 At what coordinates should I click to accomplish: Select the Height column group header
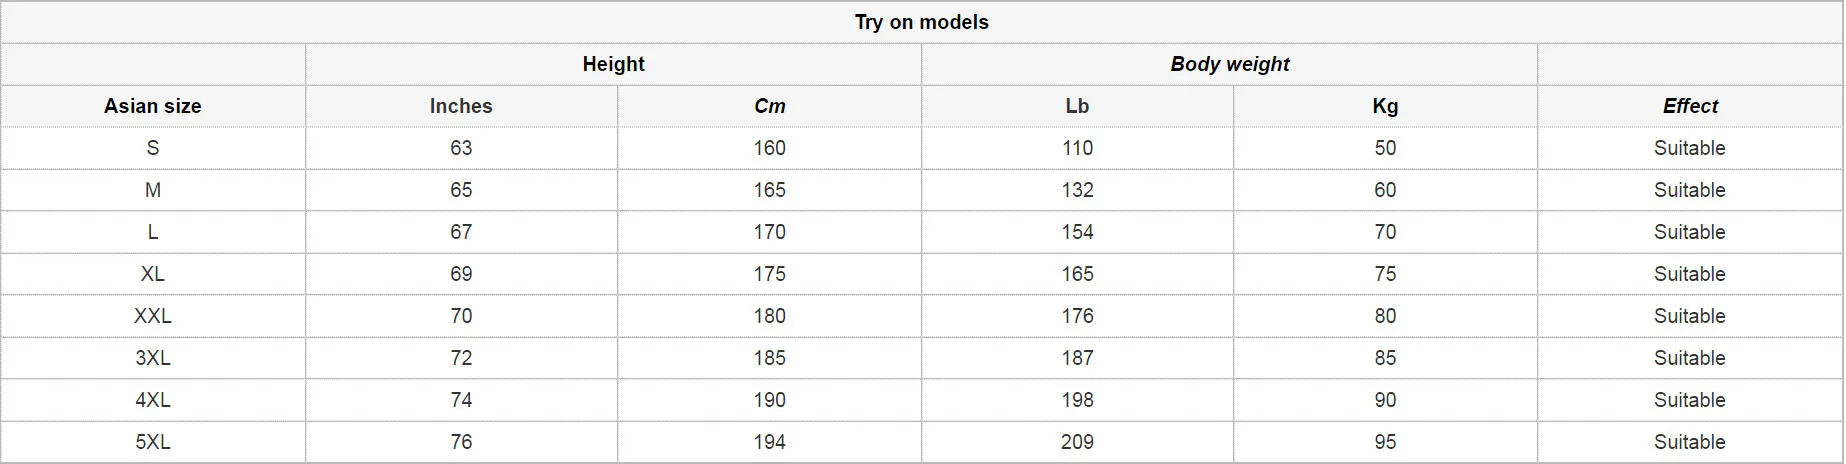(x=613, y=64)
